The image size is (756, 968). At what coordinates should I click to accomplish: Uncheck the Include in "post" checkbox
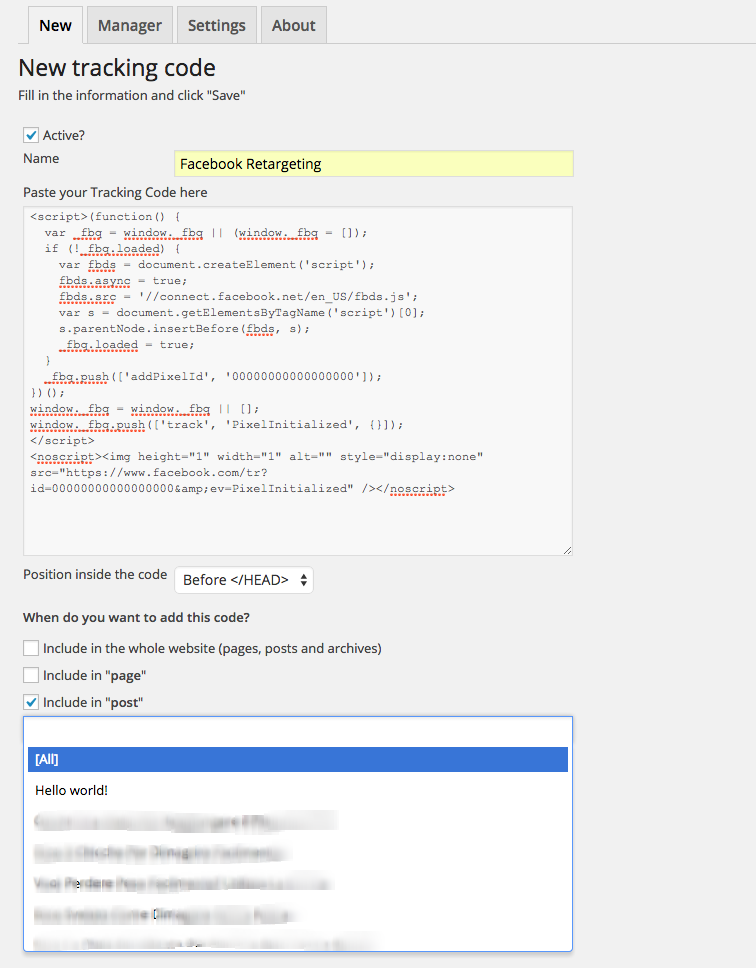31,703
